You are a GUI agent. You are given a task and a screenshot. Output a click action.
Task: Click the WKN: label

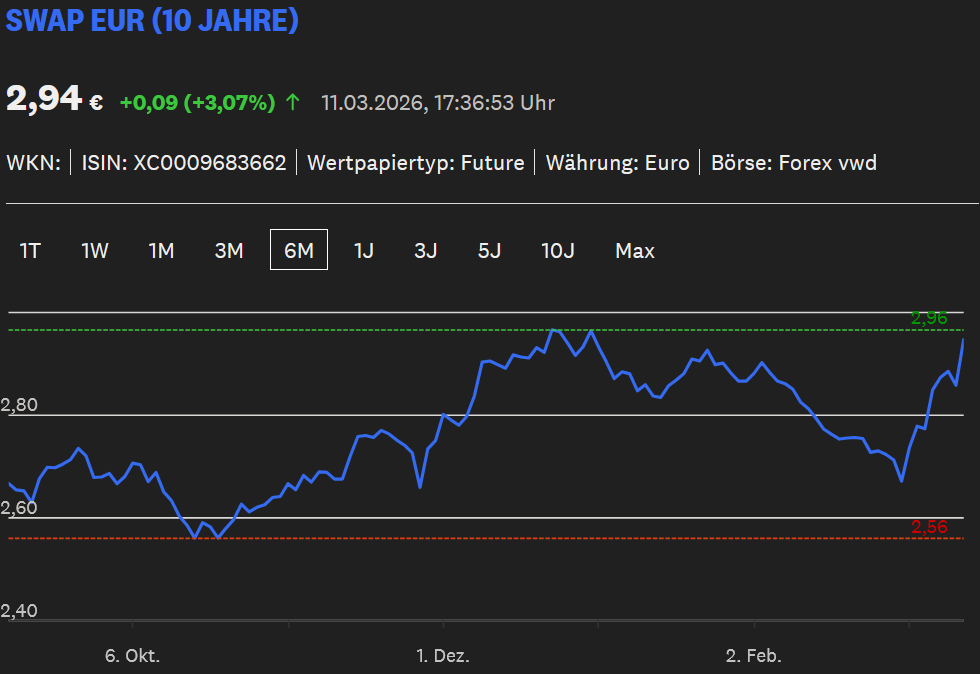pos(33,163)
